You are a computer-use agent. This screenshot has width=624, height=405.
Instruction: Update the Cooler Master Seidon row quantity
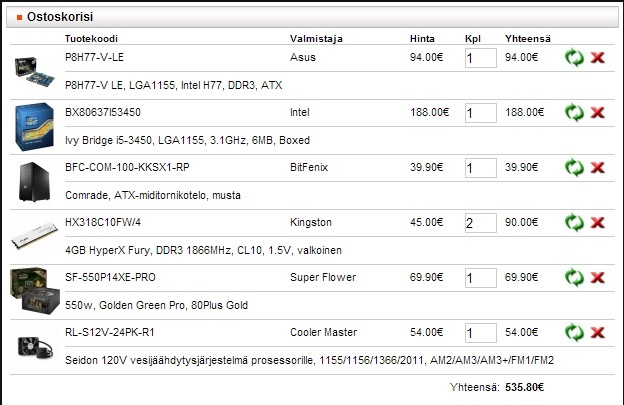[574, 332]
